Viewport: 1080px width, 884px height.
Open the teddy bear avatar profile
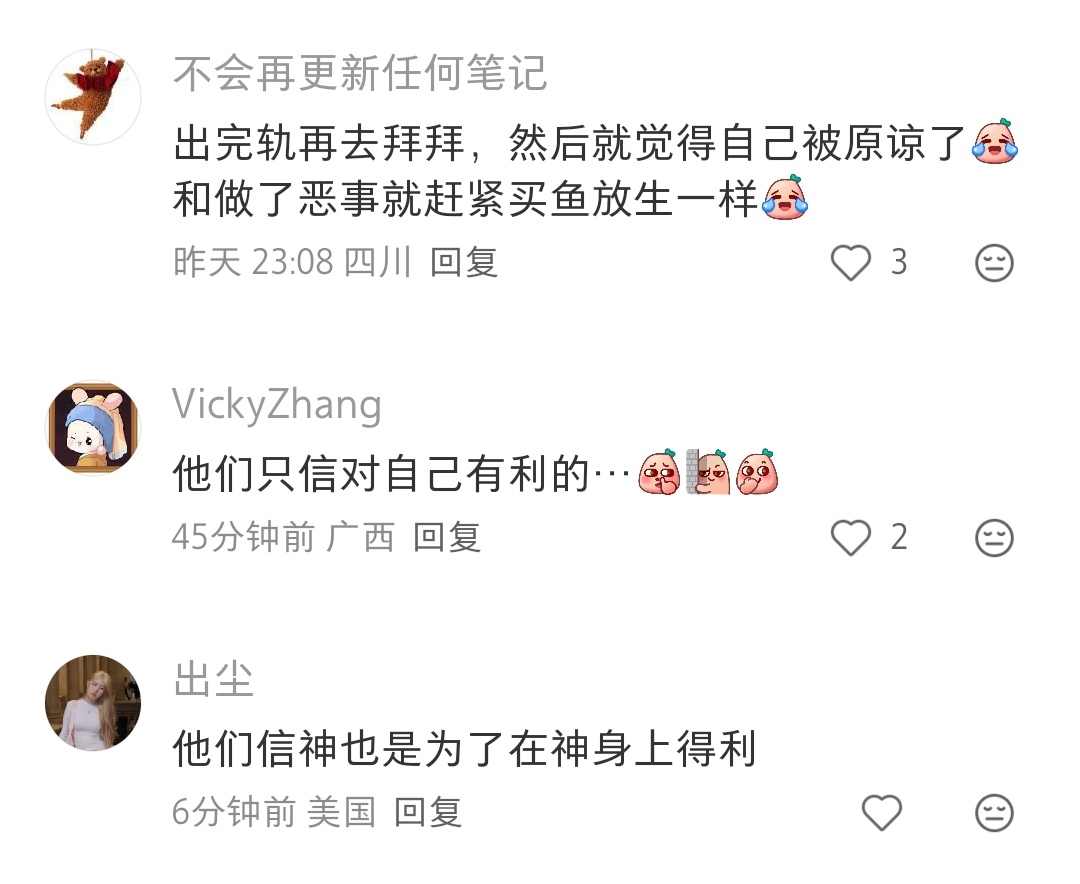click(x=93, y=97)
